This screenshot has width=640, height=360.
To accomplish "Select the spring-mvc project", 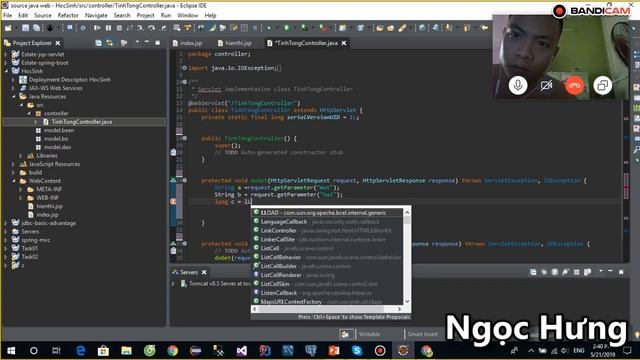I will point(36,240).
